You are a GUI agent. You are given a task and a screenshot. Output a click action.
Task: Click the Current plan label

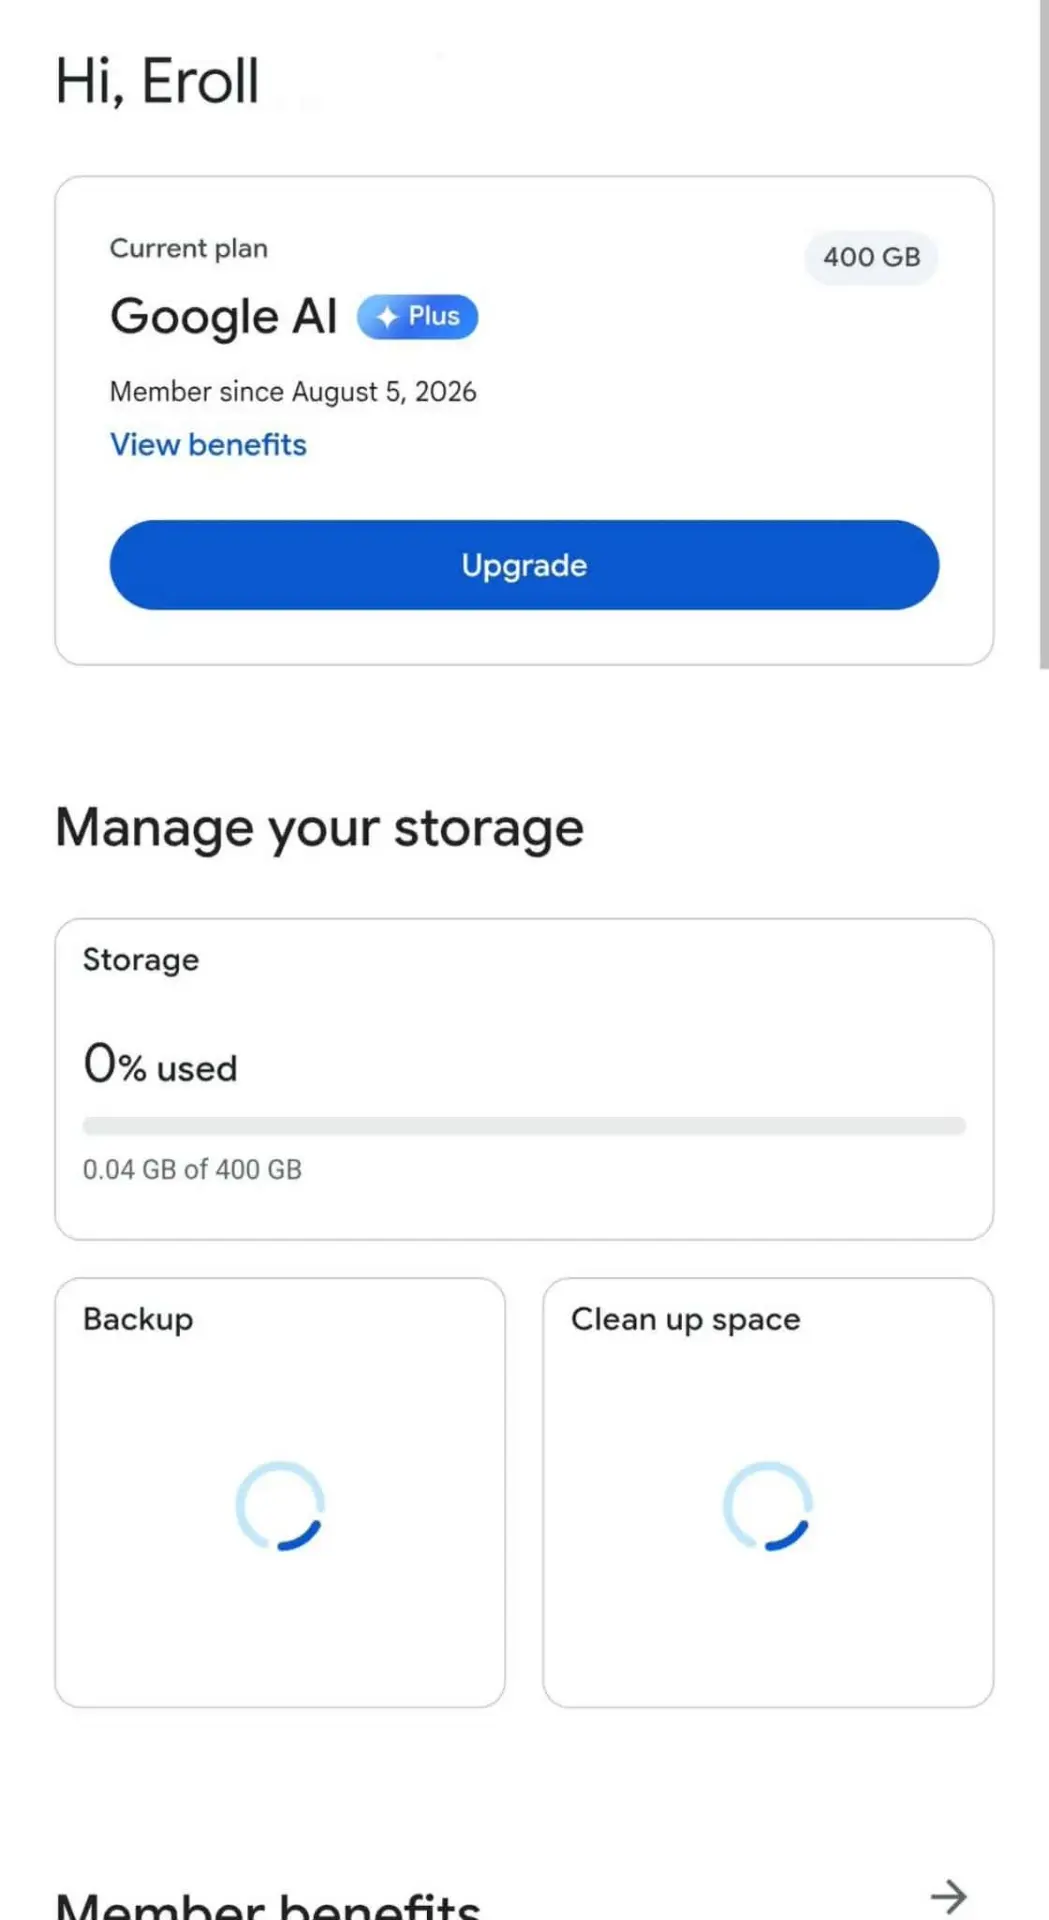tap(189, 248)
